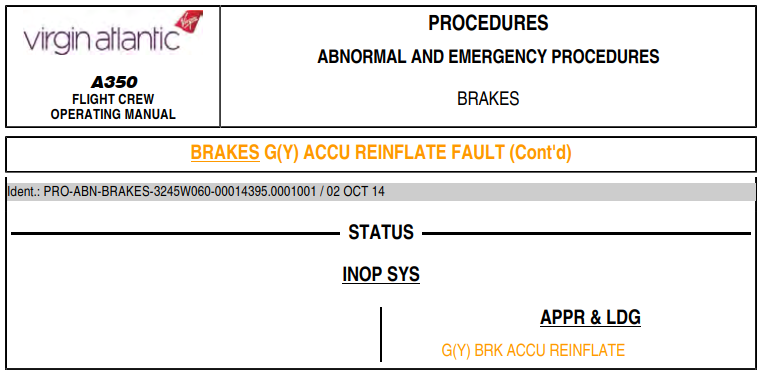
Task: Click the underlined orange BRAKES link
Action: pyautogui.click(x=225, y=153)
